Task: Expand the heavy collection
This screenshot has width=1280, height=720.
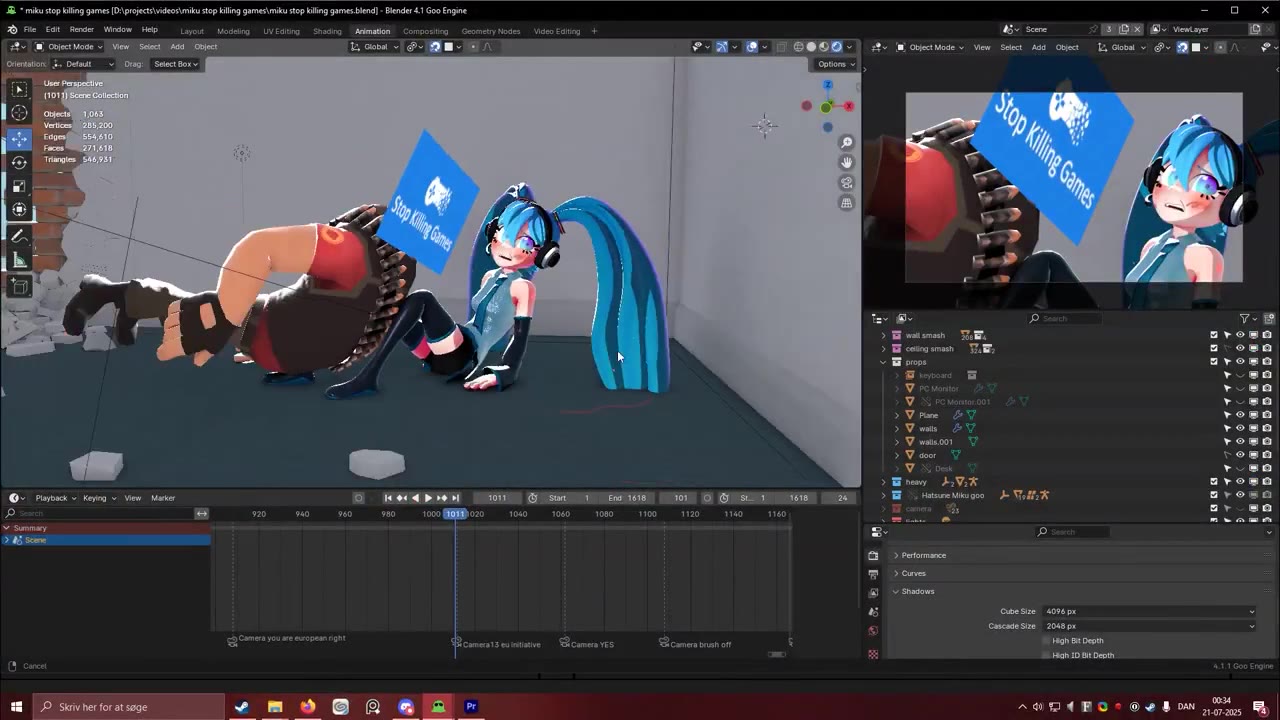Action: point(883,482)
